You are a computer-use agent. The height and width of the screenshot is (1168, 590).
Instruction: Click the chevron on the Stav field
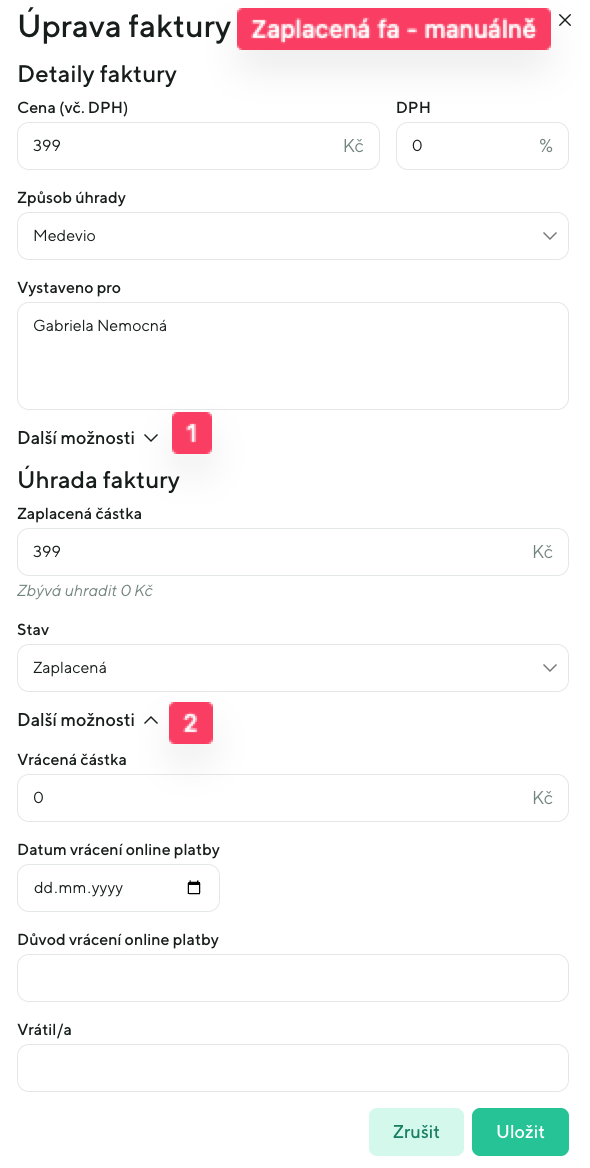point(549,667)
